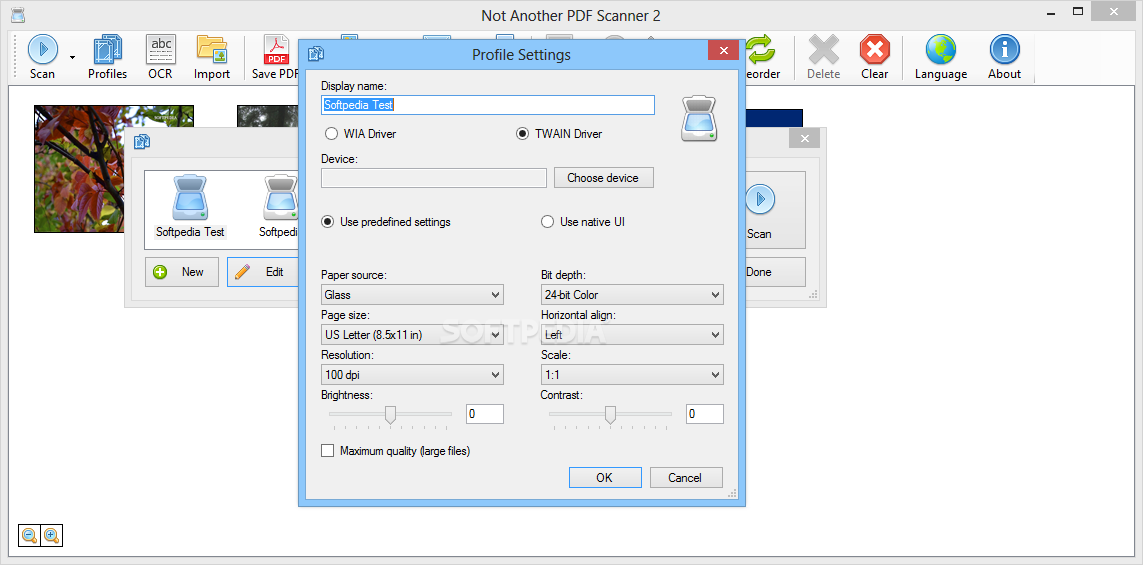This screenshot has width=1143, height=565.
Task: Click Edit button in Profiles window
Action: pos(263,272)
